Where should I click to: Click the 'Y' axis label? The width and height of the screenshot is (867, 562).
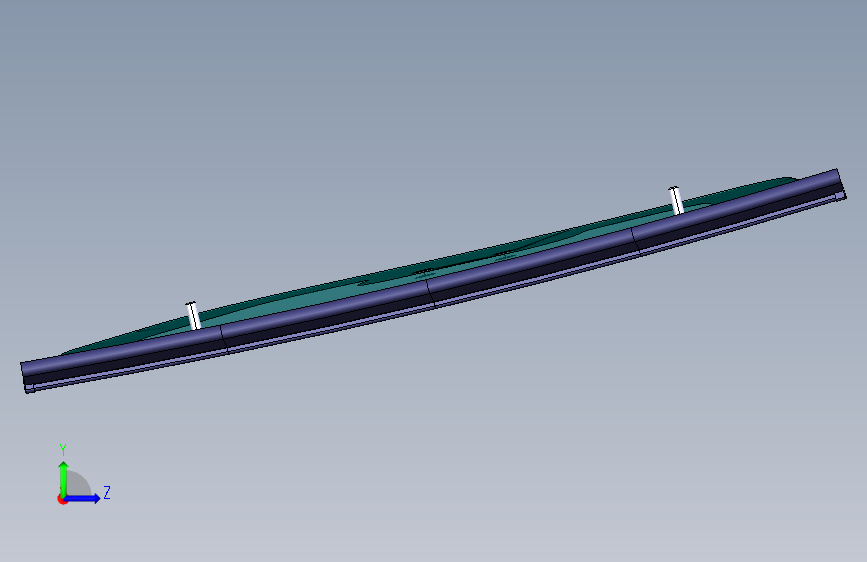63,450
